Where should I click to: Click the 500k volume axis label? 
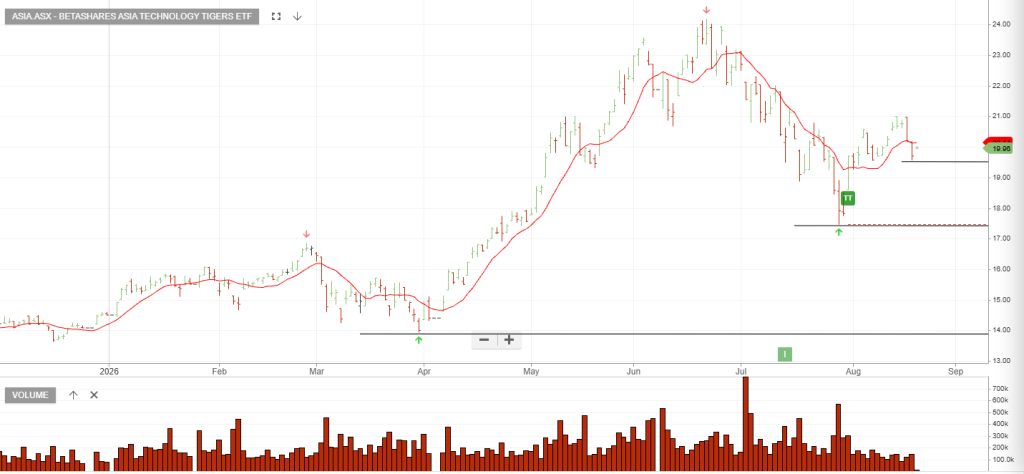click(x=1002, y=412)
